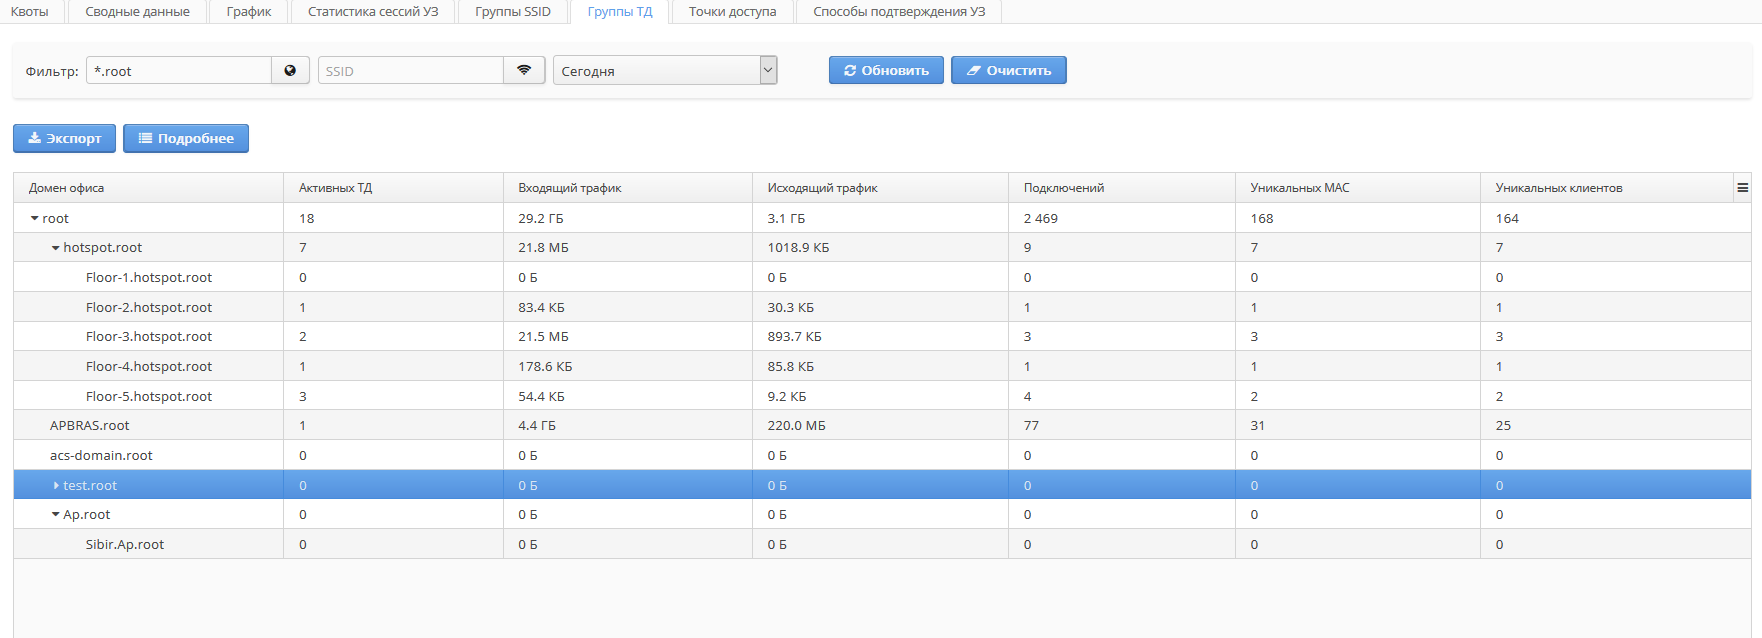This screenshot has width=1762, height=638.
Task: Click into the SSID input field
Action: (411, 70)
